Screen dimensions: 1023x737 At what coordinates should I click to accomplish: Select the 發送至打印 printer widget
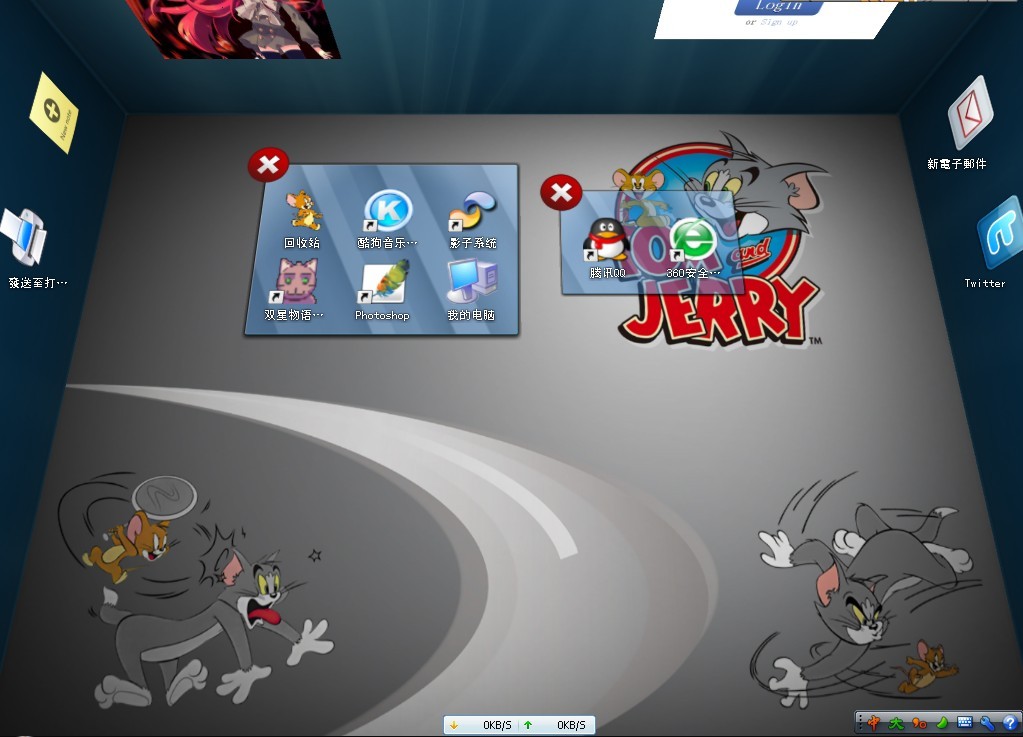24,237
